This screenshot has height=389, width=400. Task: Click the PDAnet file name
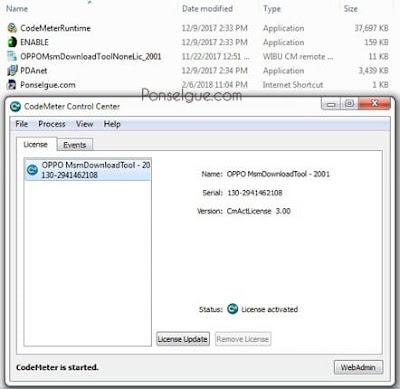tap(34, 71)
